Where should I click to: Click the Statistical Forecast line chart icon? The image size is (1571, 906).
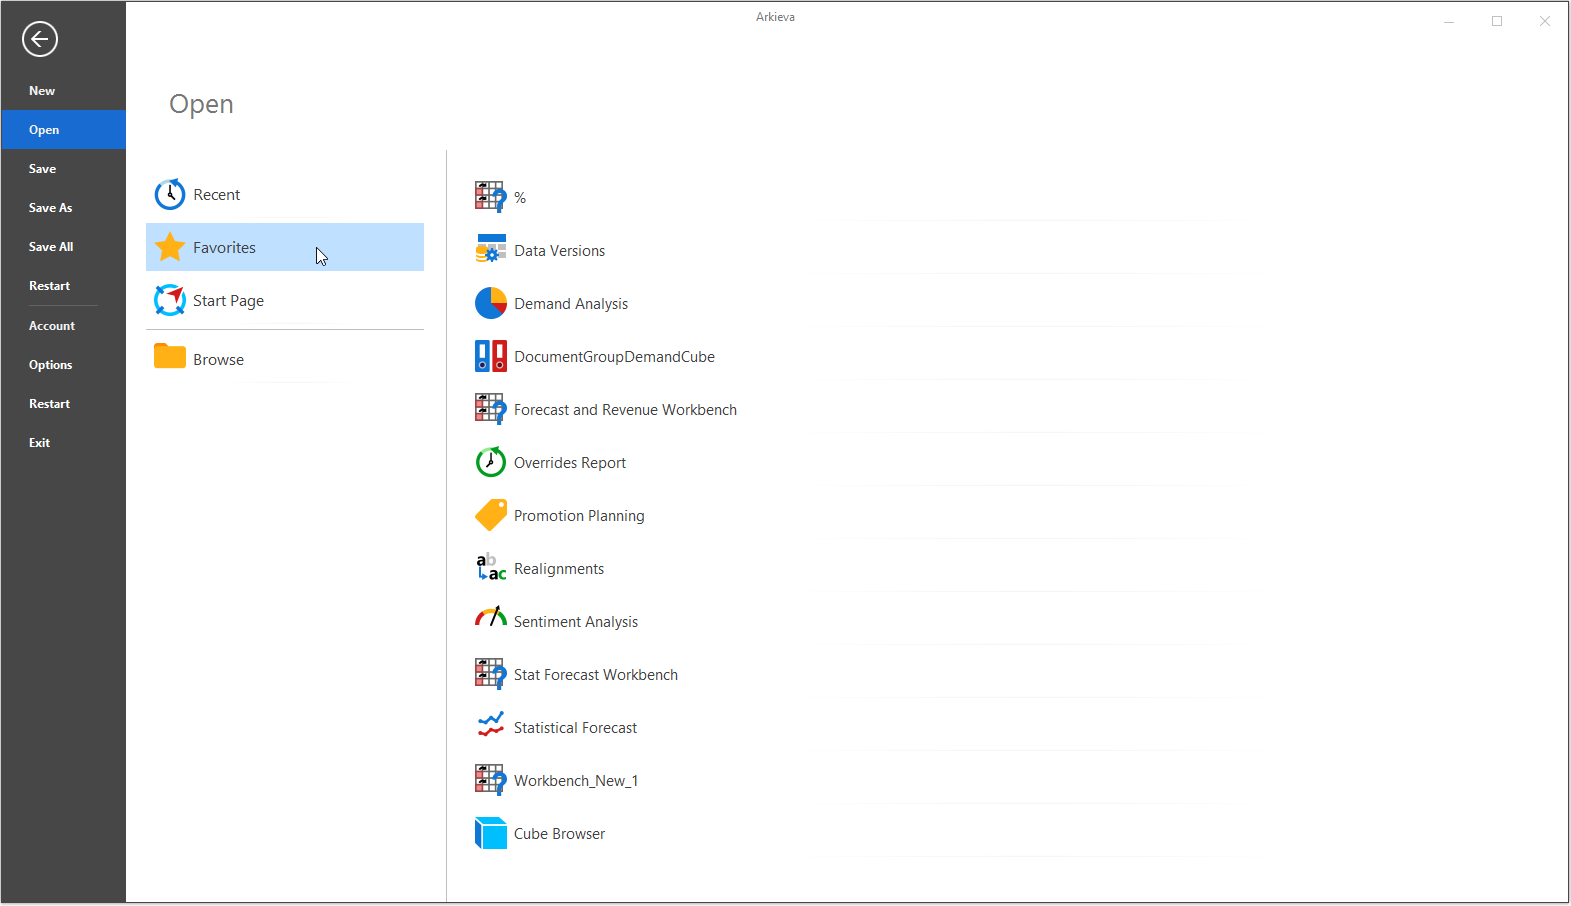coord(491,725)
